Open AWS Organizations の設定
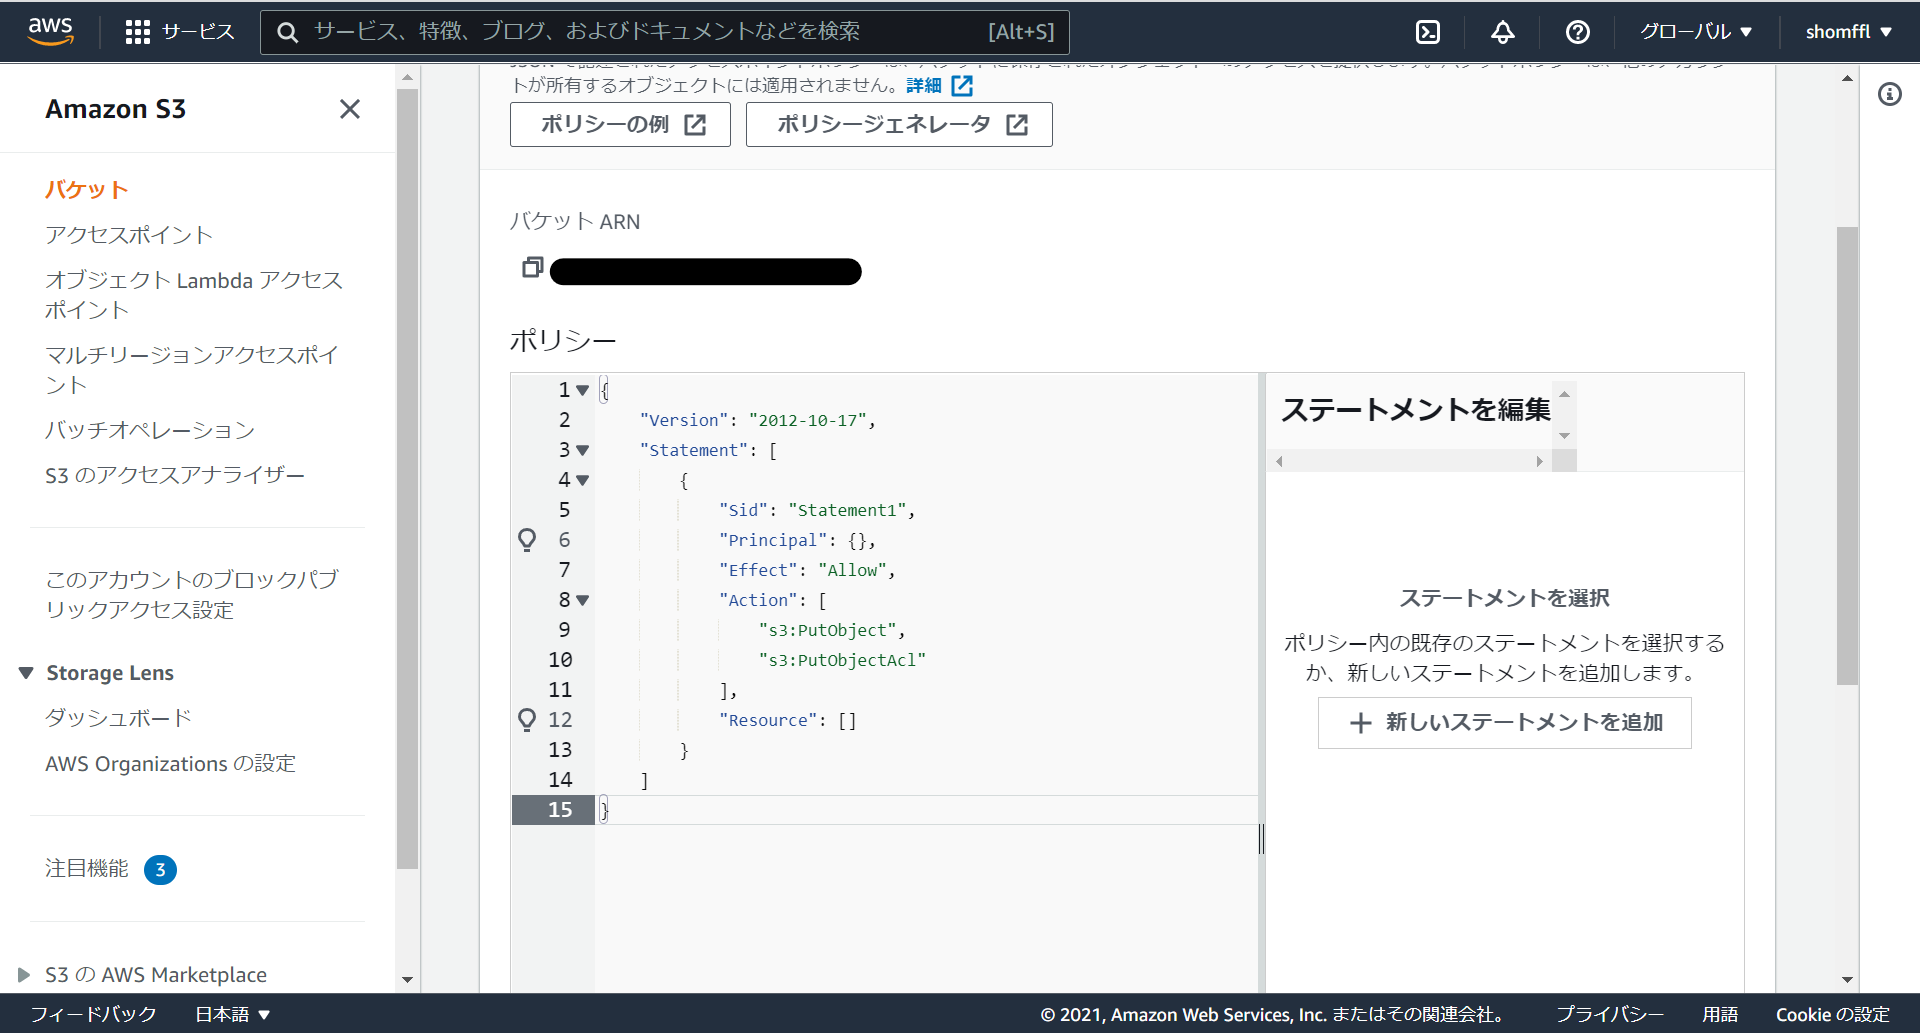 point(170,764)
